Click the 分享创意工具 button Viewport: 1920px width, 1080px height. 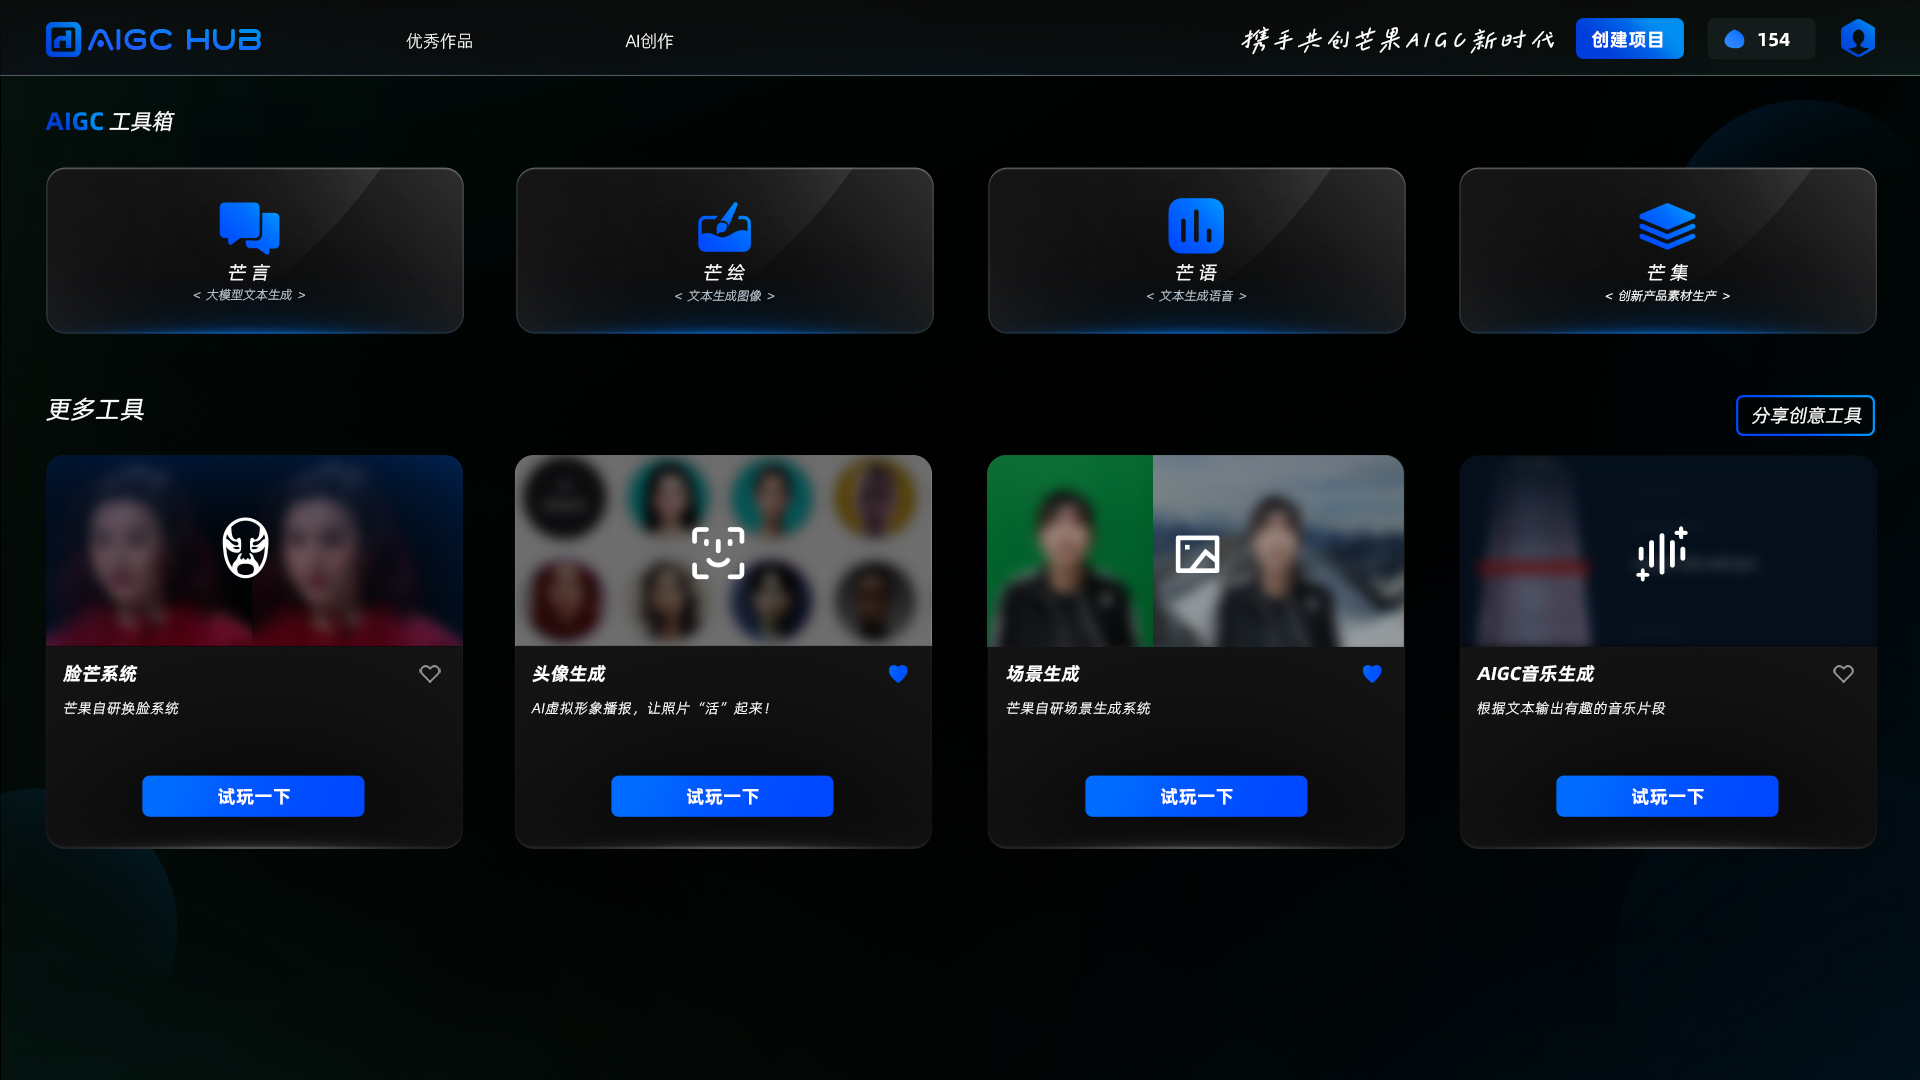[1805, 415]
